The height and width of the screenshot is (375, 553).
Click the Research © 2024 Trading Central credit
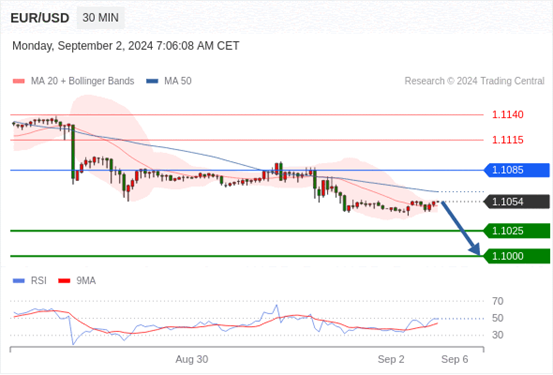[x=474, y=81]
